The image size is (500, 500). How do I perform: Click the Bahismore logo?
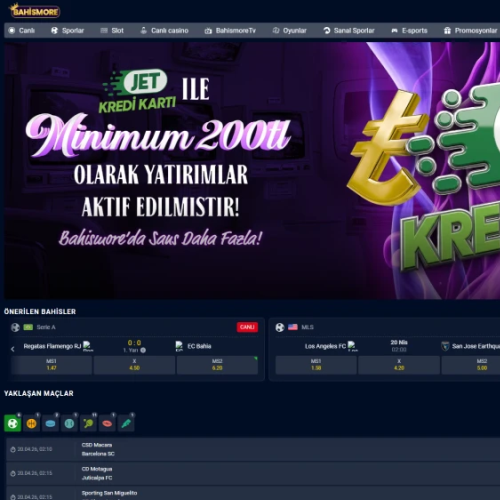pyautogui.click(x=34, y=11)
